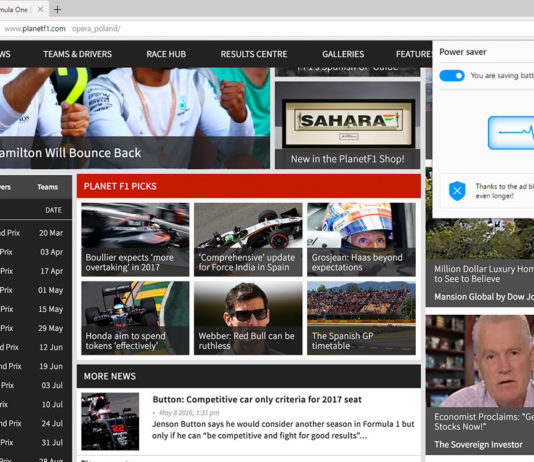Select the 17 Apr race row
Screen dimensions: 534x462
click(36, 271)
